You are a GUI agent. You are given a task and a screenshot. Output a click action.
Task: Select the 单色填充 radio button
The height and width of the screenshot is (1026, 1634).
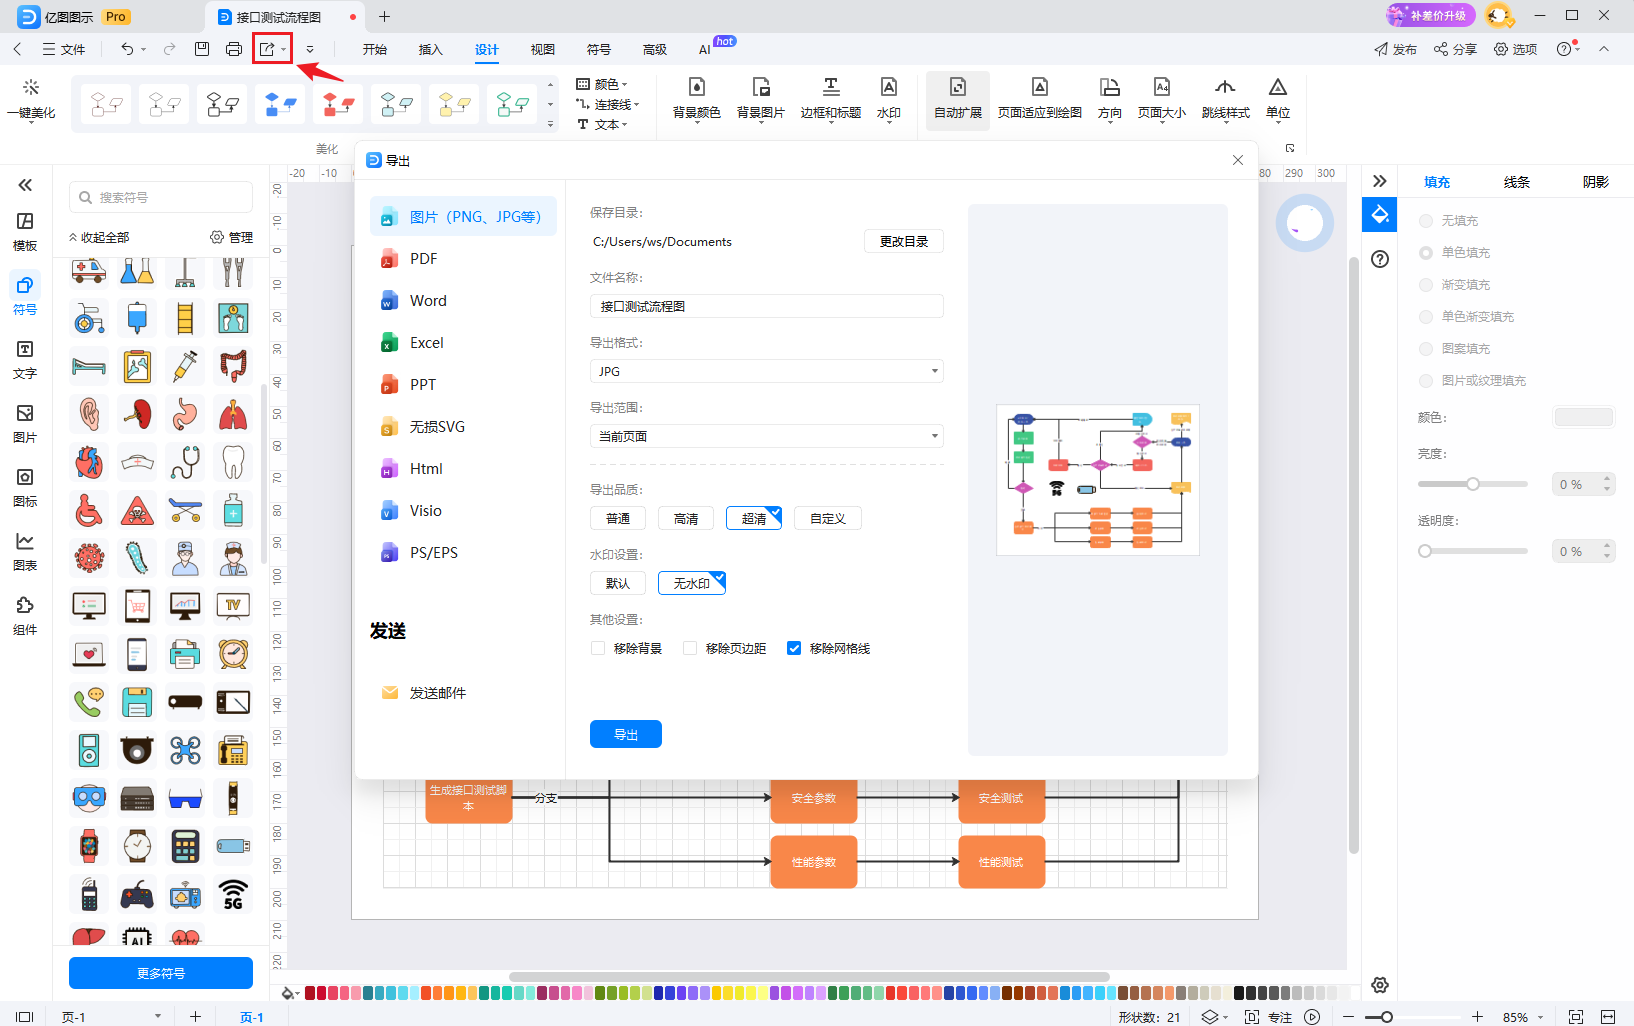tap(1426, 253)
